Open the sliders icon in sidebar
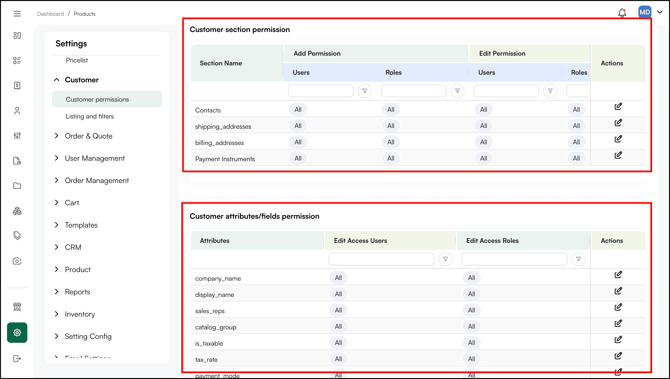670x379 pixels. tap(17, 136)
